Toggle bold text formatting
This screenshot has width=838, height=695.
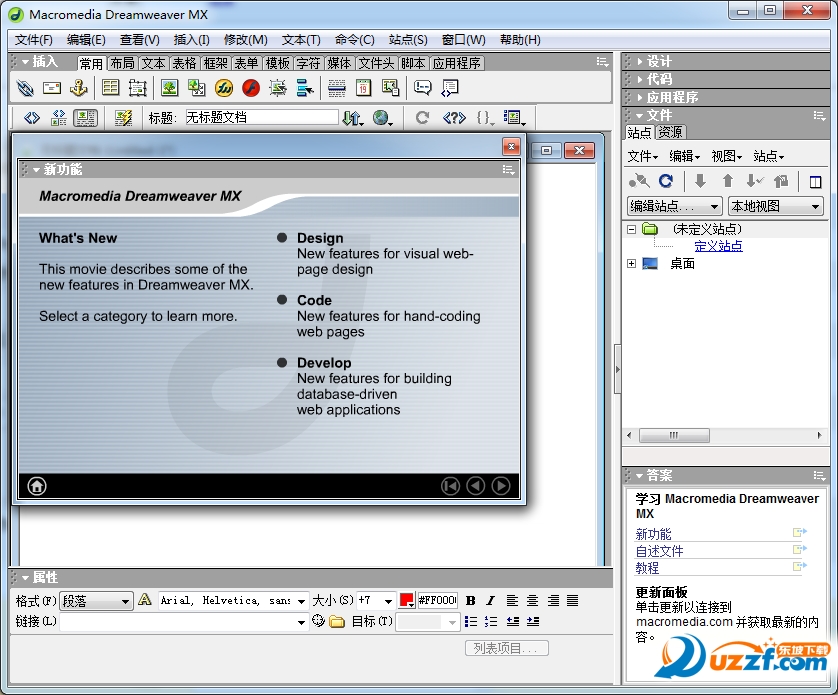point(471,600)
